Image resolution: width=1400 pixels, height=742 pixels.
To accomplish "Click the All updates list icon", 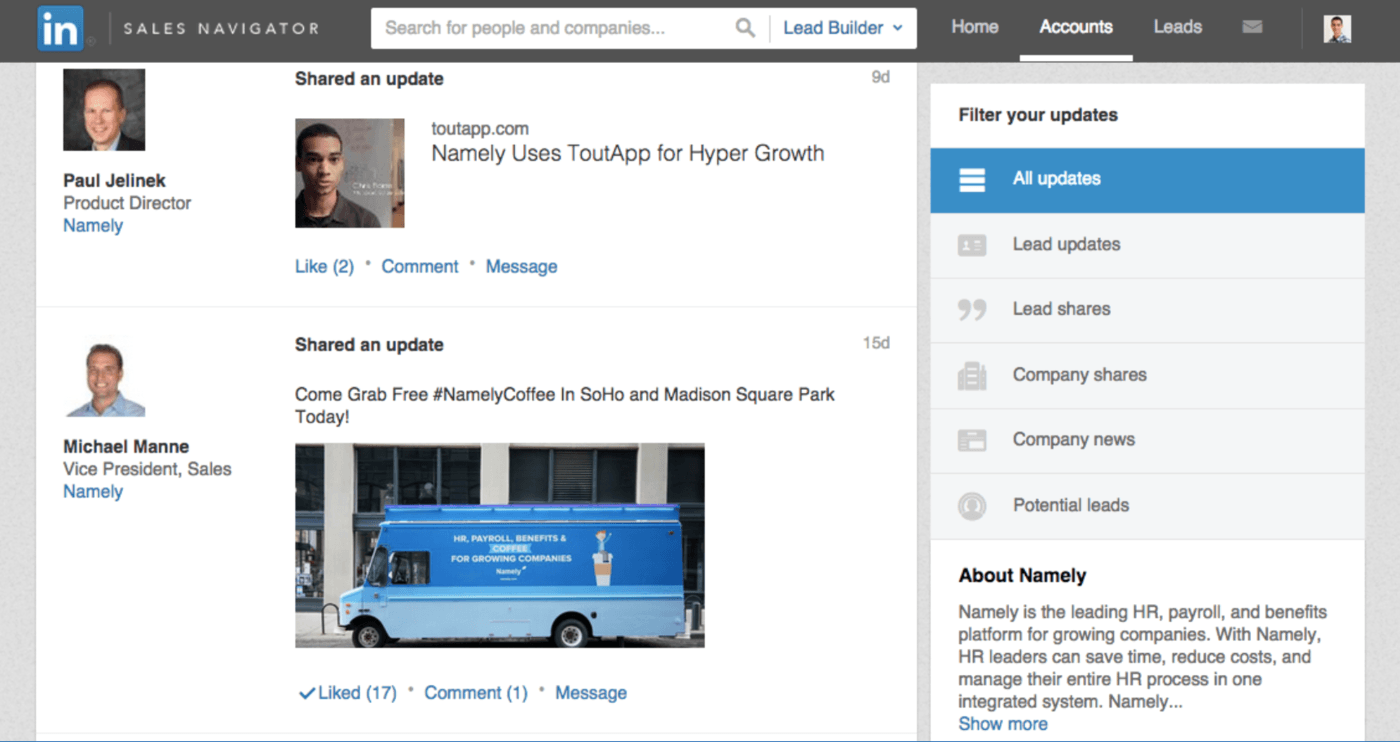I will pyautogui.click(x=972, y=180).
